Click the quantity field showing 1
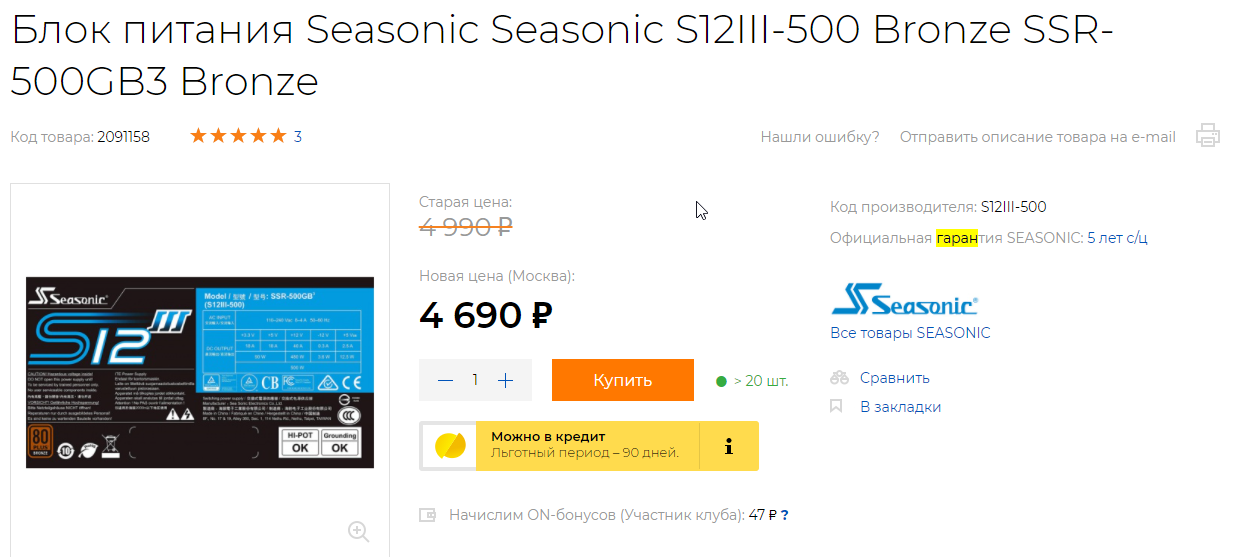This screenshot has width=1233, height=557. coord(476,380)
